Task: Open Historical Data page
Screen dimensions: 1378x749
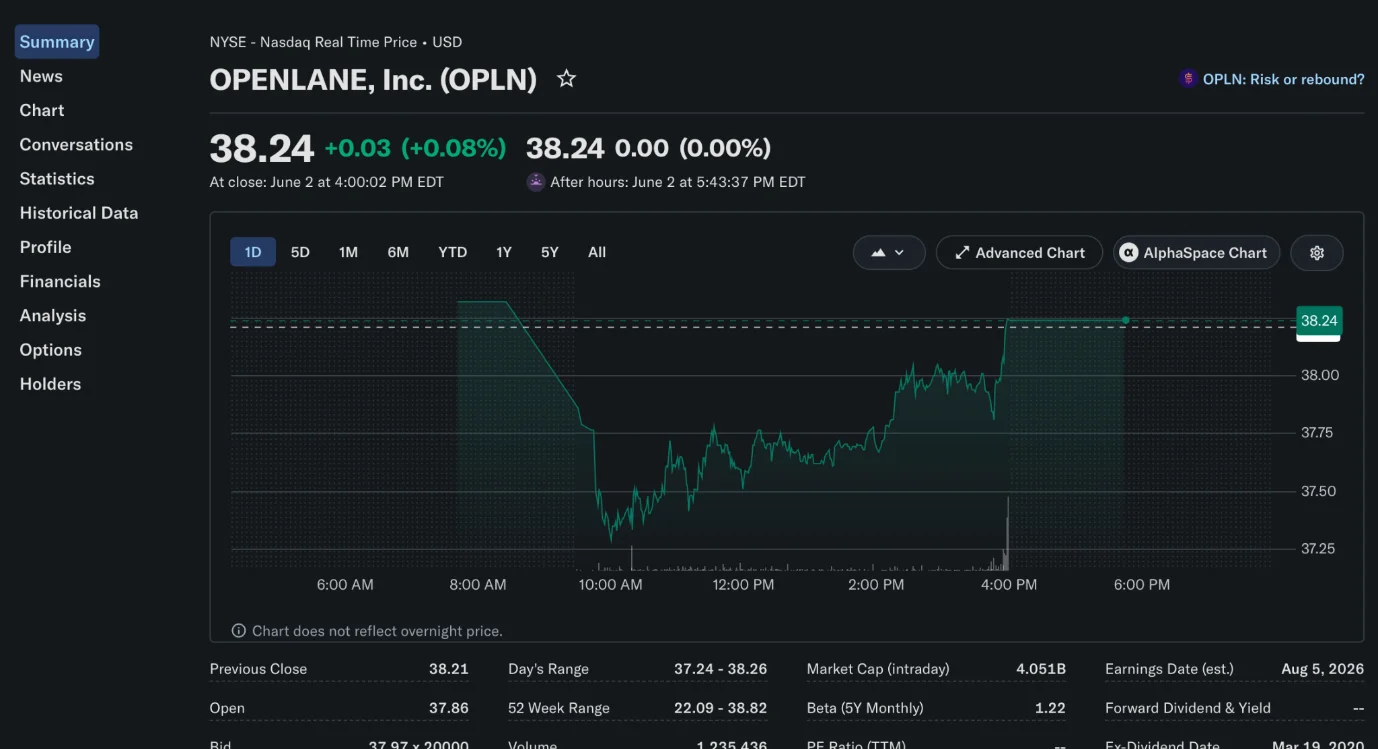Action: (x=79, y=213)
